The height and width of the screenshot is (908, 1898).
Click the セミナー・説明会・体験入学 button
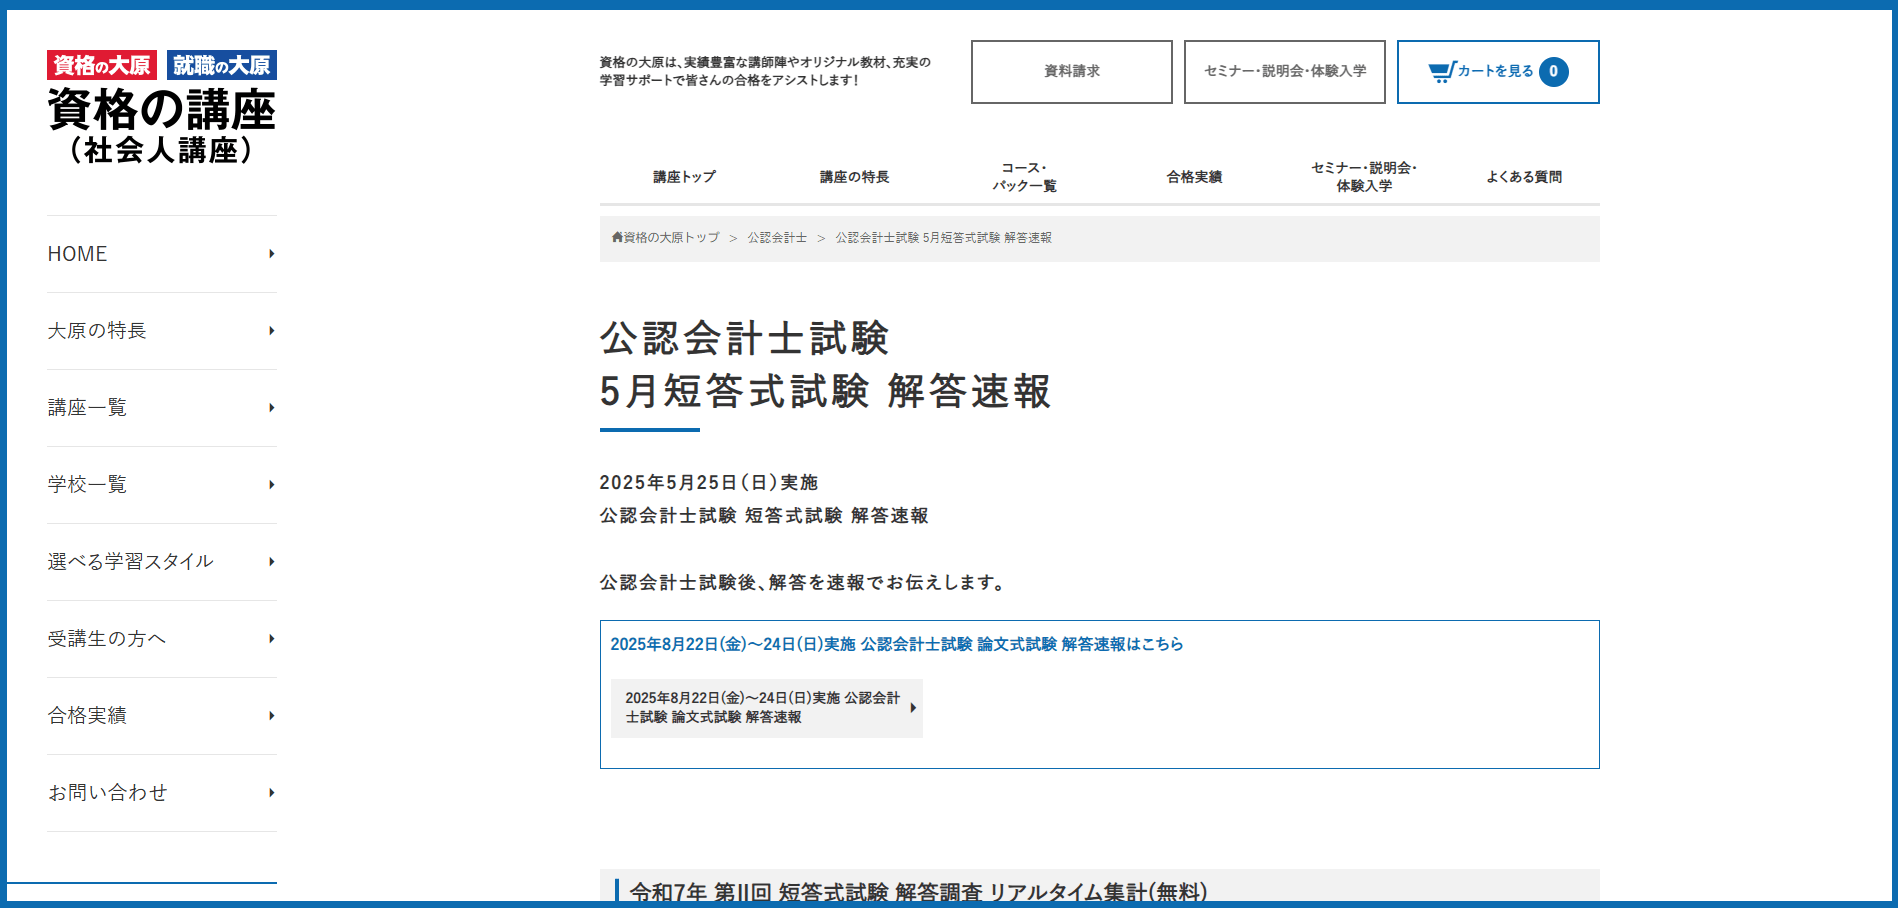coord(1284,71)
